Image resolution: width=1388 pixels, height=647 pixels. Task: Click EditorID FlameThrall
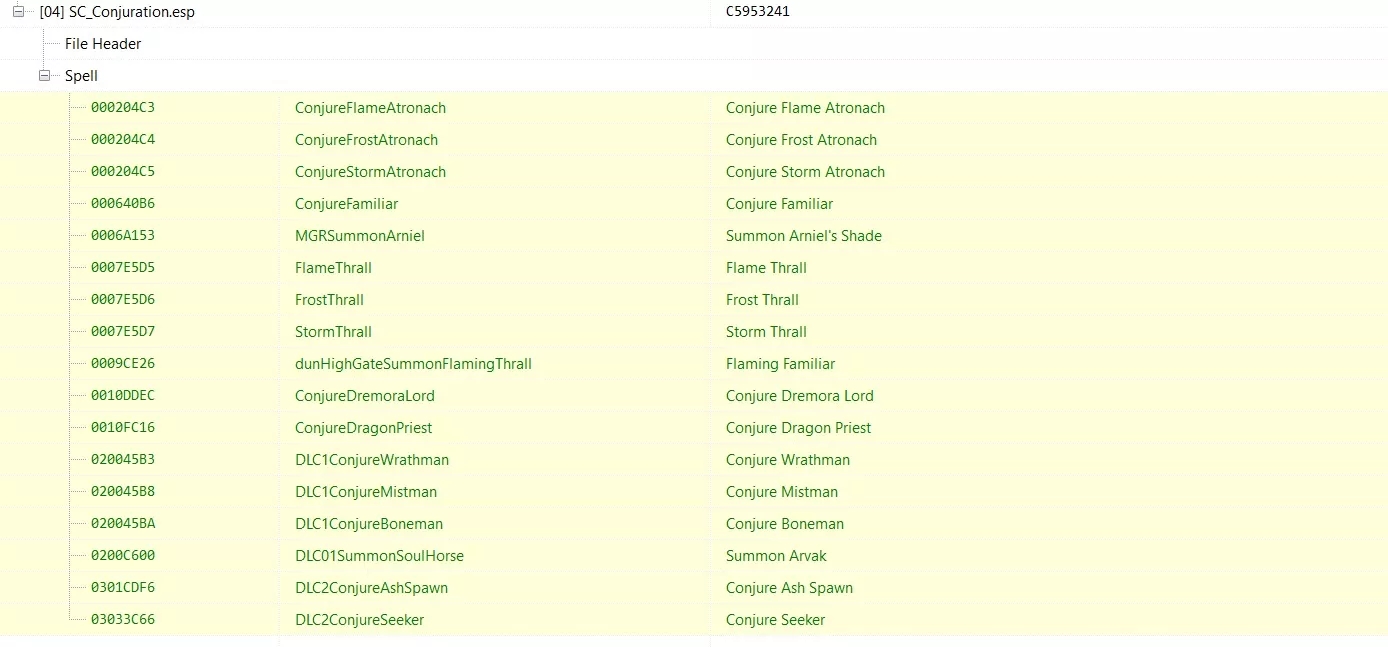pos(333,268)
